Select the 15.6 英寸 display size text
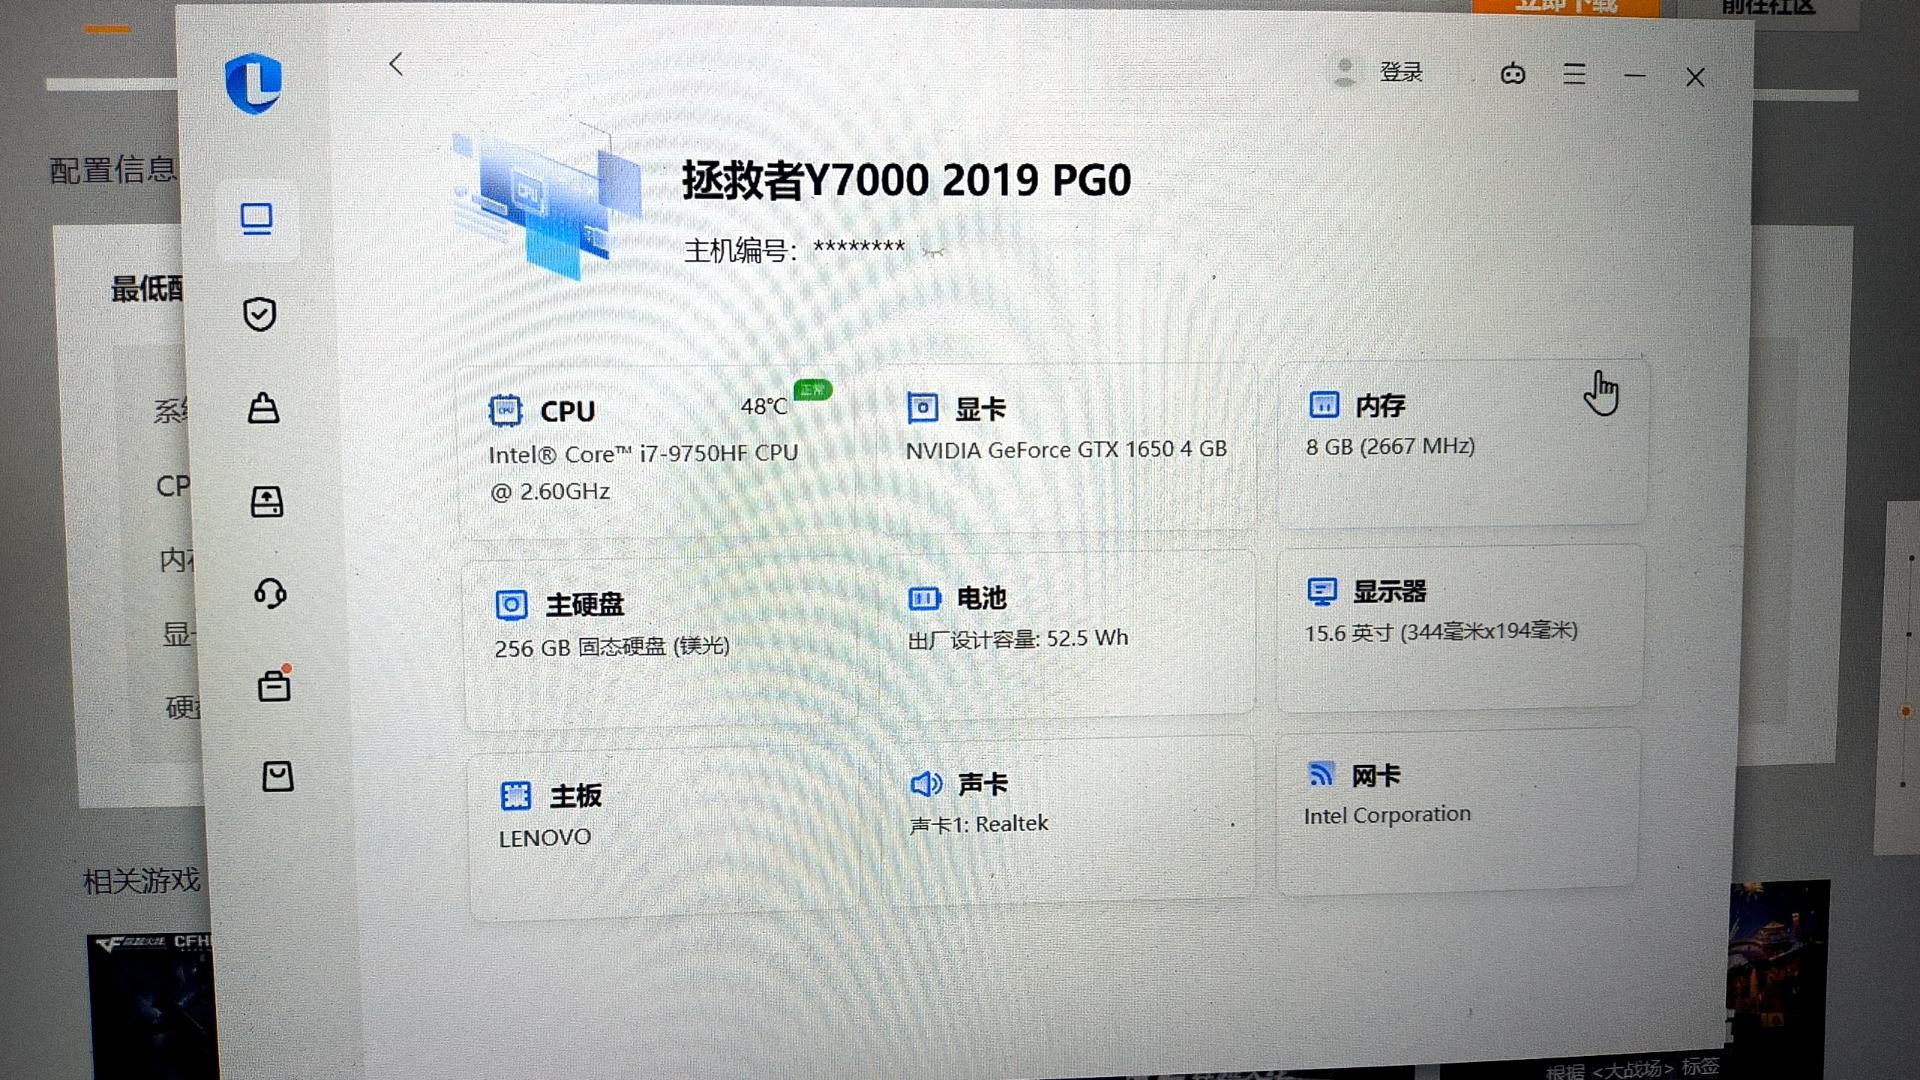This screenshot has height=1080, width=1920. tap(1441, 632)
